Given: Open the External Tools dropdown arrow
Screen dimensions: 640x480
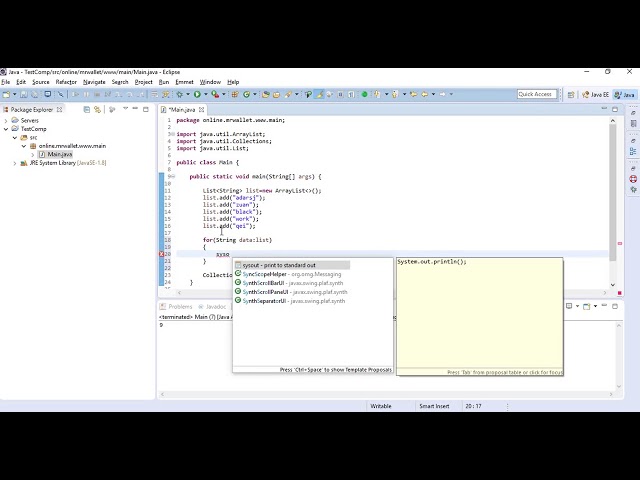Looking at the screenshot, I should pos(223,95).
